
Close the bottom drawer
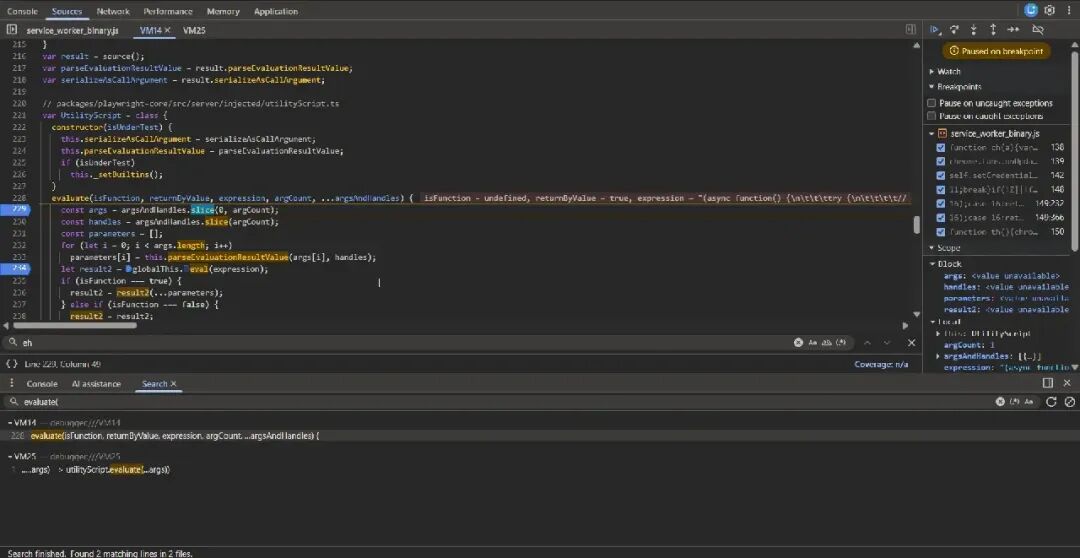(x=1067, y=383)
